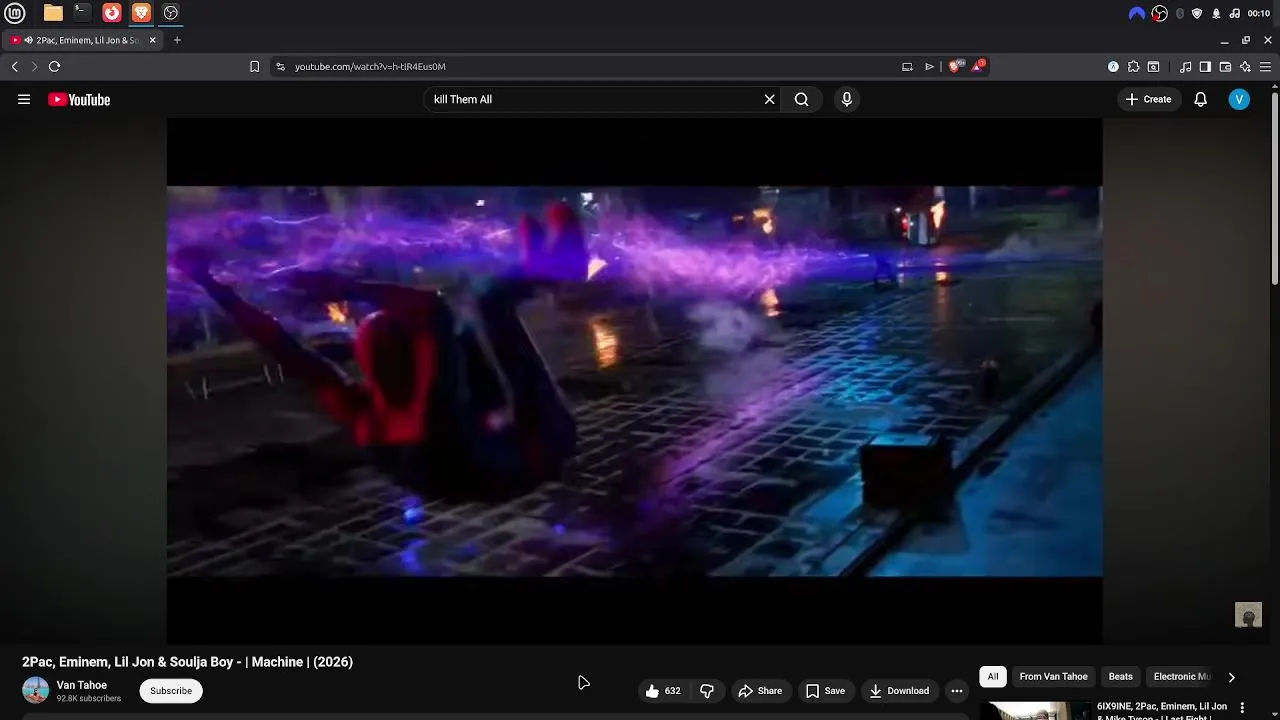Click the video player to pause

tap(634, 381)
